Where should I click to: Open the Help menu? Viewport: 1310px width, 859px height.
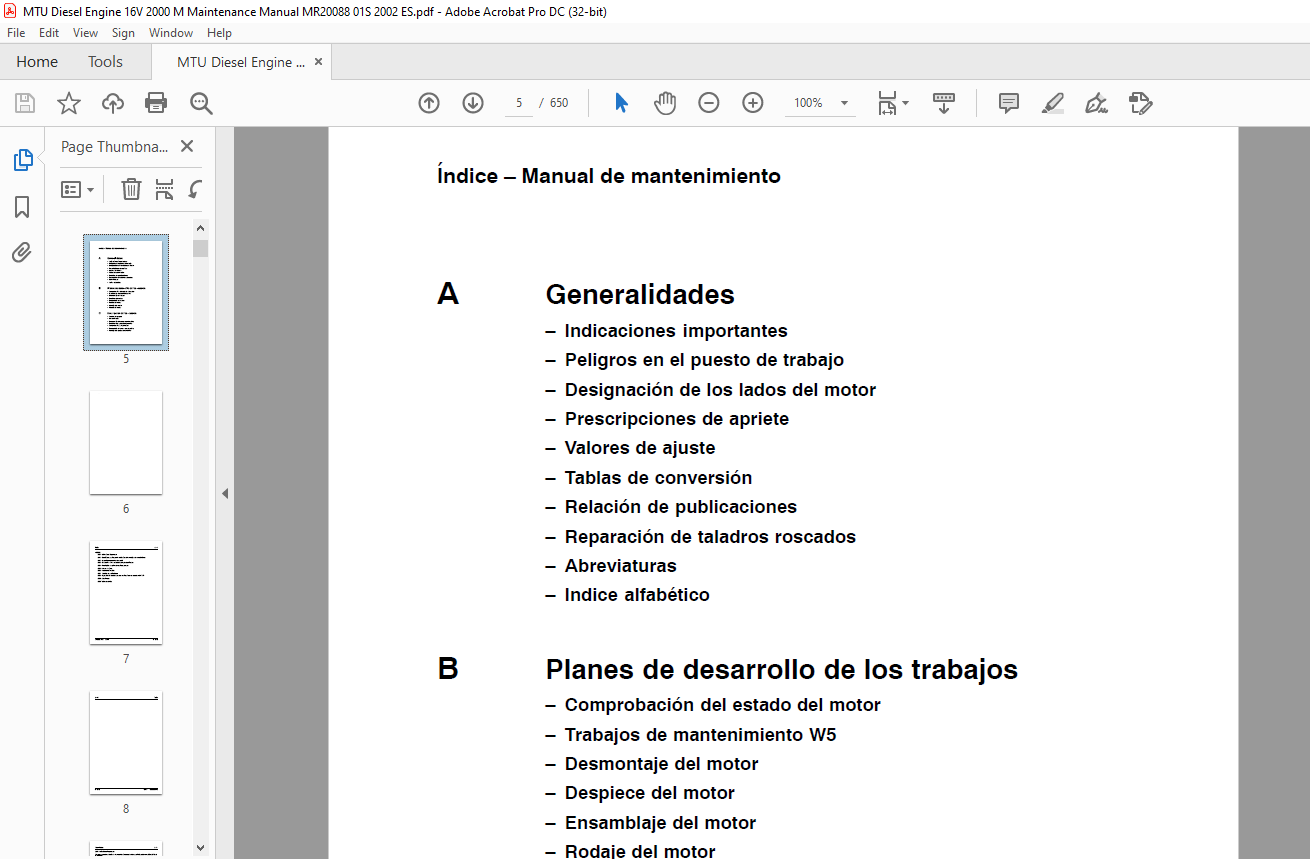click(x=219, y=33)
